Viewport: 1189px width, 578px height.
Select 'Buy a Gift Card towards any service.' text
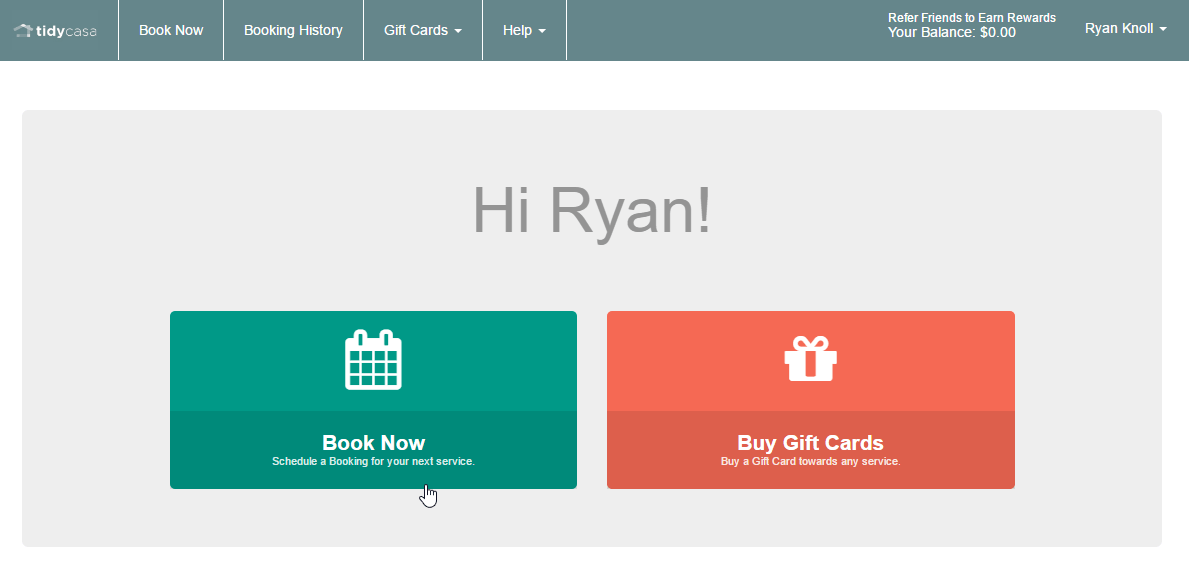811,461
